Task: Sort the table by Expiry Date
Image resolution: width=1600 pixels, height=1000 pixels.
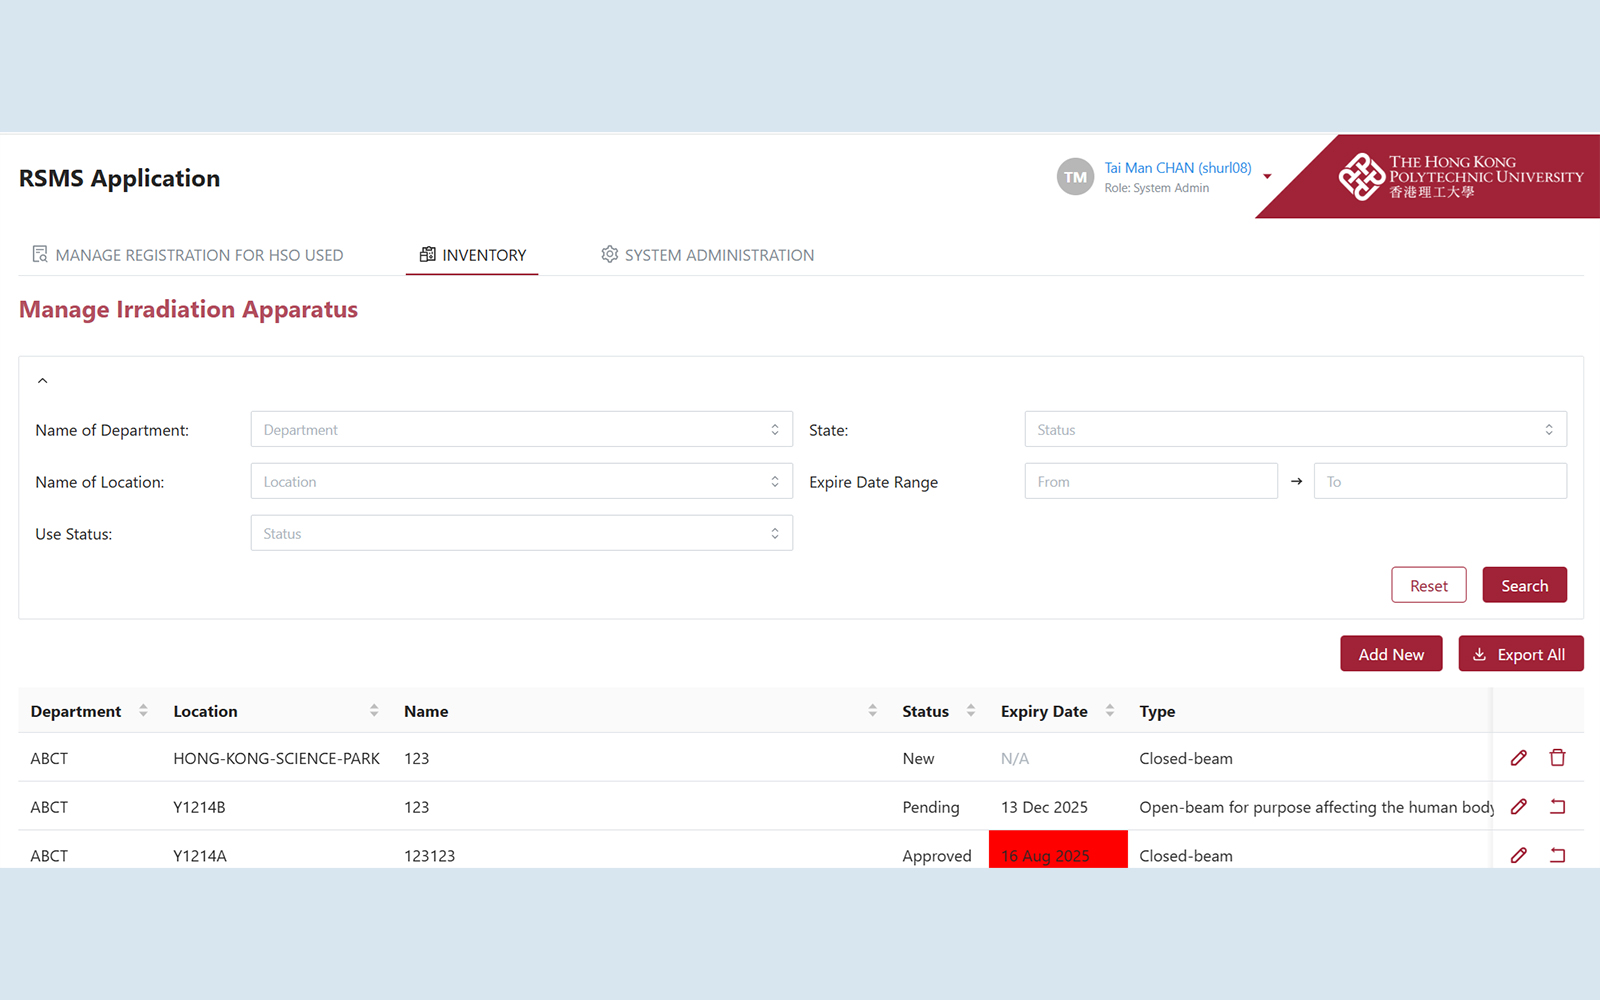Action: (1110, 710)
